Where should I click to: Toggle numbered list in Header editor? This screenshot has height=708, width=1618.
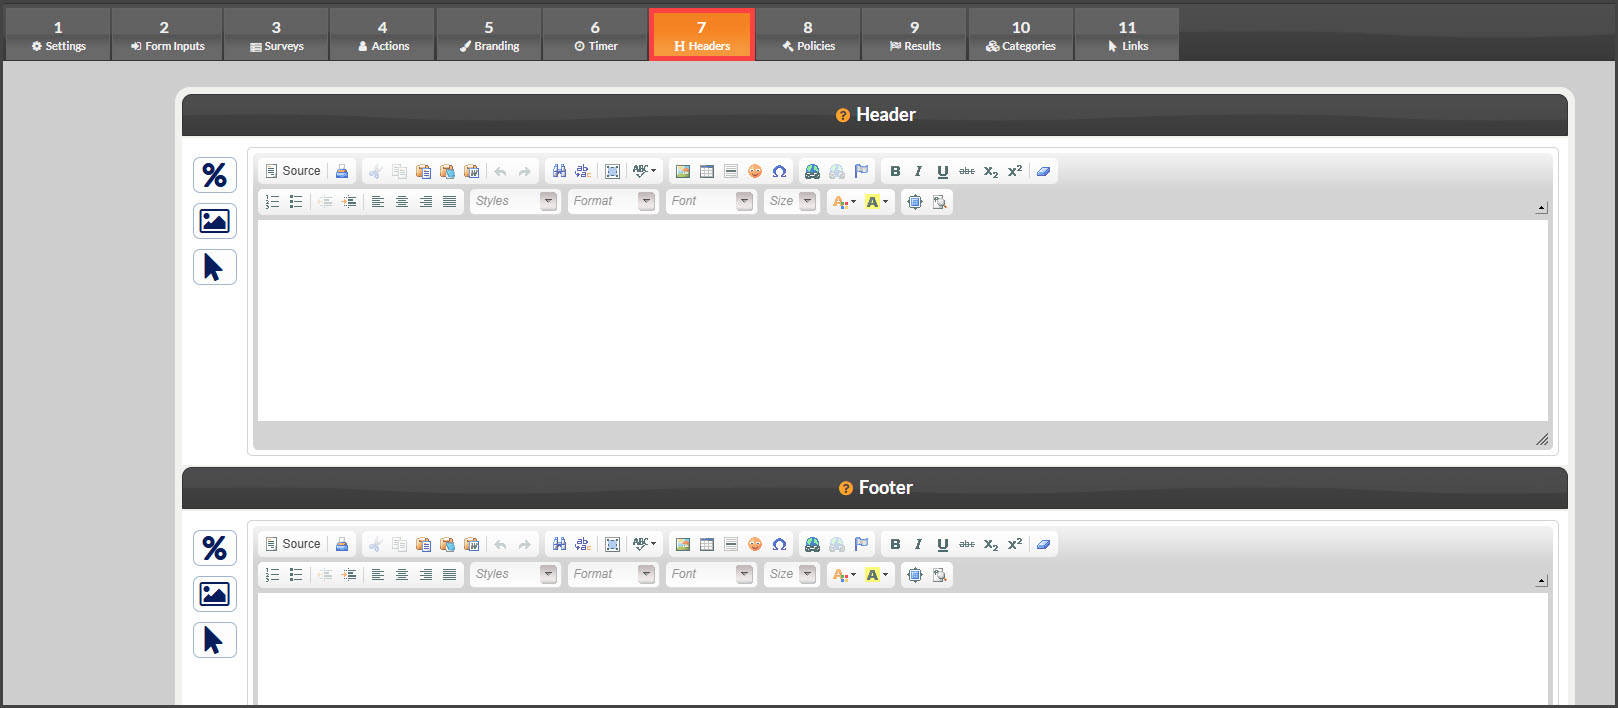tap(272, 201)
